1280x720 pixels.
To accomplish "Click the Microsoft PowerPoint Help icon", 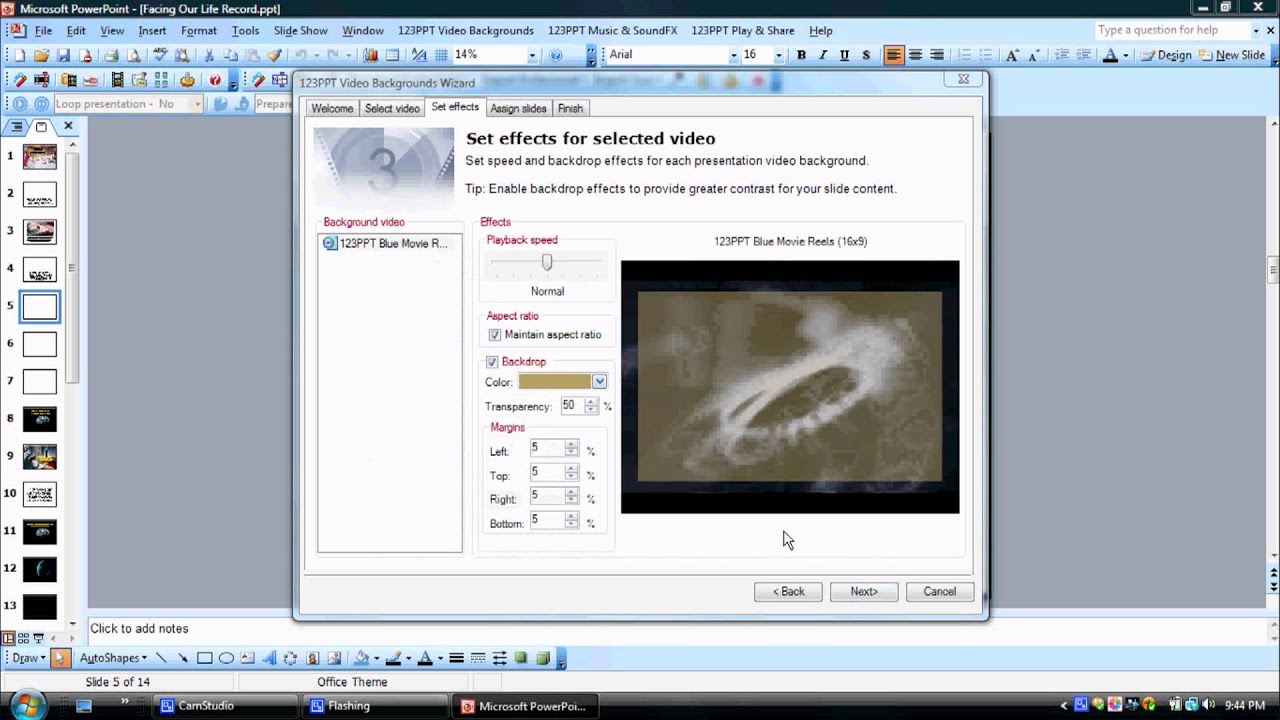I will pos(556,56).
